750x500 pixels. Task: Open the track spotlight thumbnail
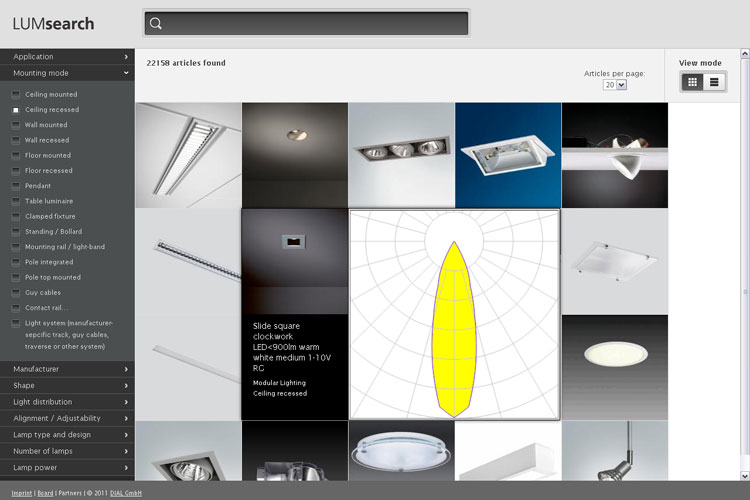tap(615, 451)
